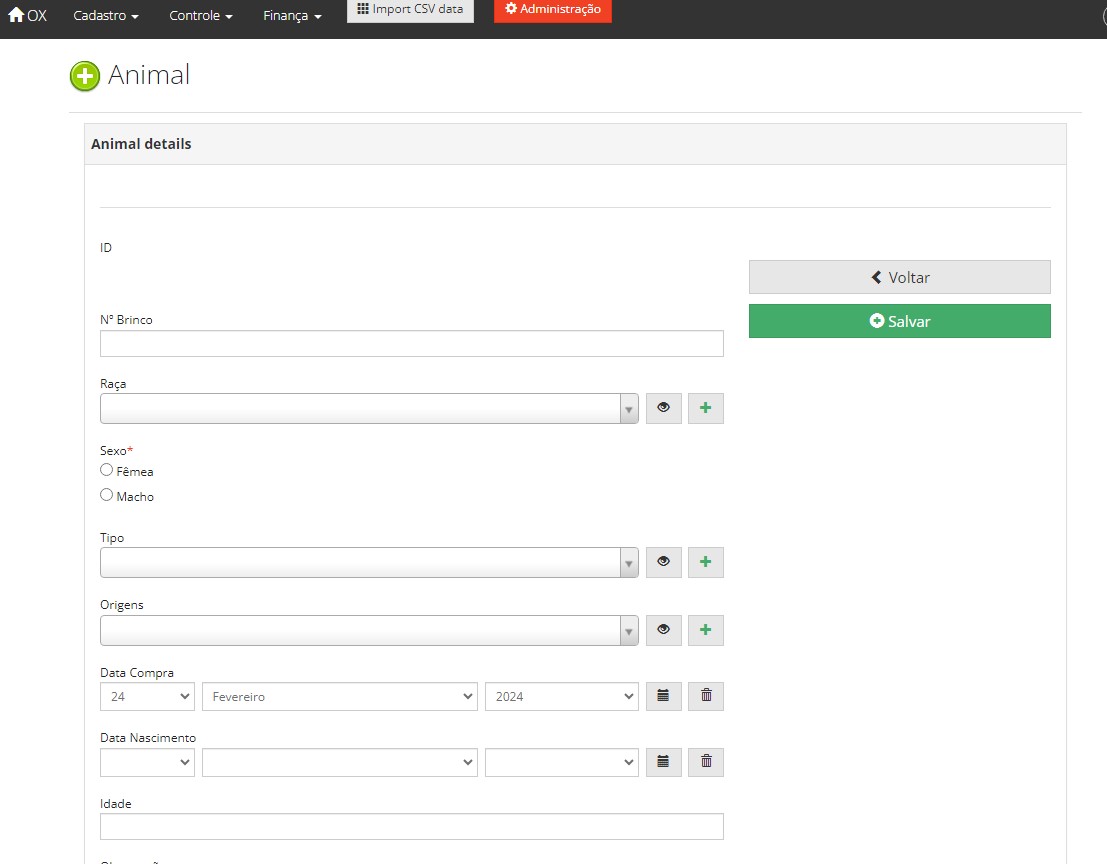The image size is (1107, 864).
Task: Select Fêmea radio button
Action: tap(107, 470)
